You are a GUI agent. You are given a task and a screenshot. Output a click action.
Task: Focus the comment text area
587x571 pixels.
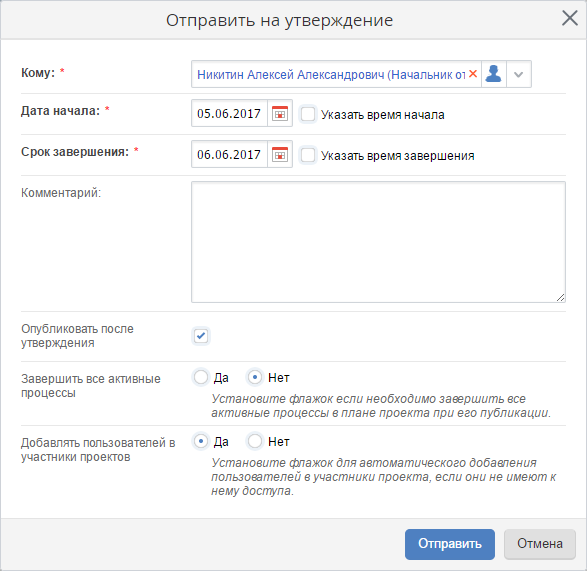pyautogui.click(x=378, y=242)
